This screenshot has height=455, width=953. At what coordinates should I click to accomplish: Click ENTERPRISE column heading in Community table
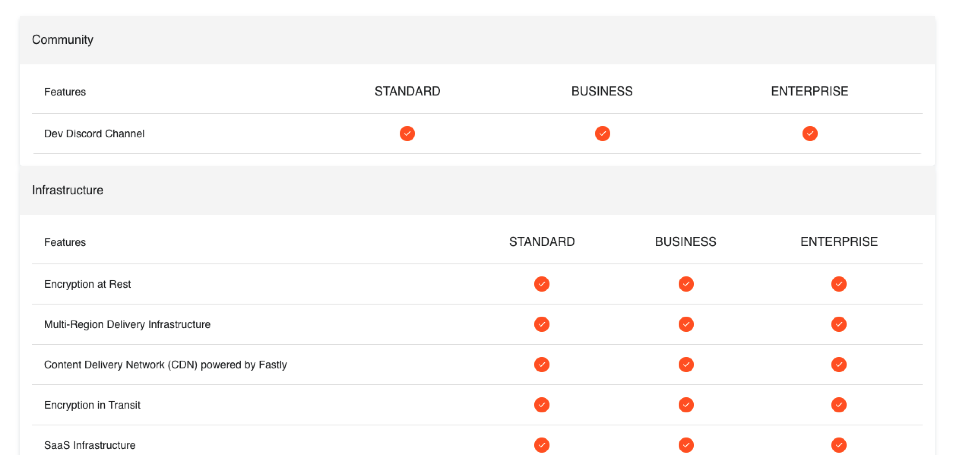click(x=810, y=92)
